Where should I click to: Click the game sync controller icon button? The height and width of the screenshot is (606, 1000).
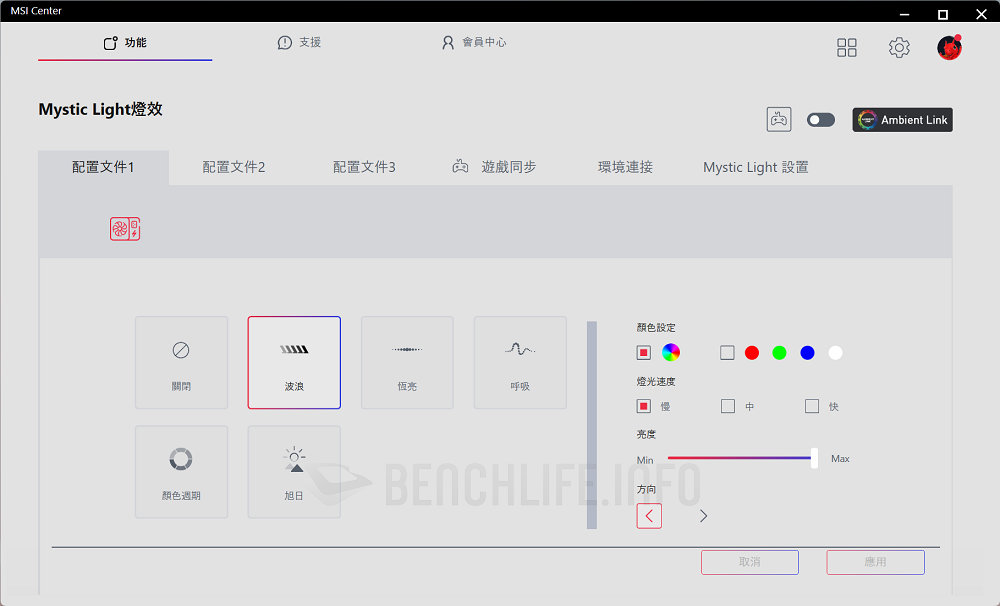click(779, 119)
